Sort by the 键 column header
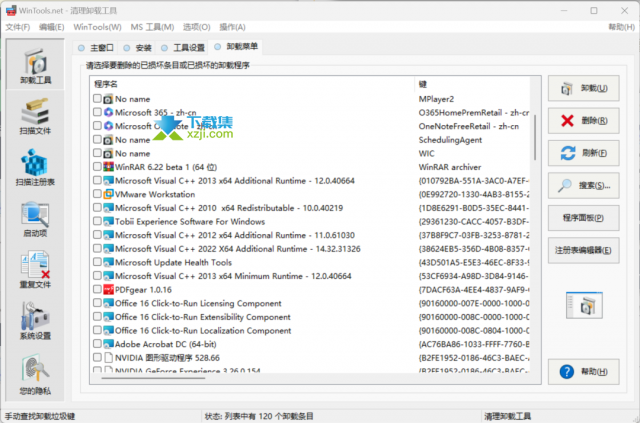The width and height of the screenshot is (640, 423). 472,84
